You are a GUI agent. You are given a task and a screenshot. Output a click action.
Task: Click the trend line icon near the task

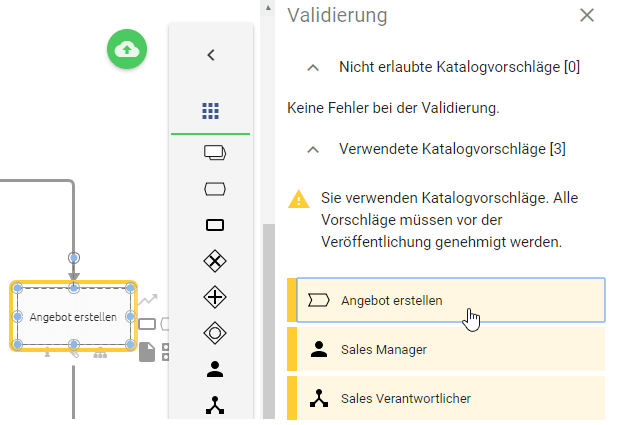coord(148,299)
